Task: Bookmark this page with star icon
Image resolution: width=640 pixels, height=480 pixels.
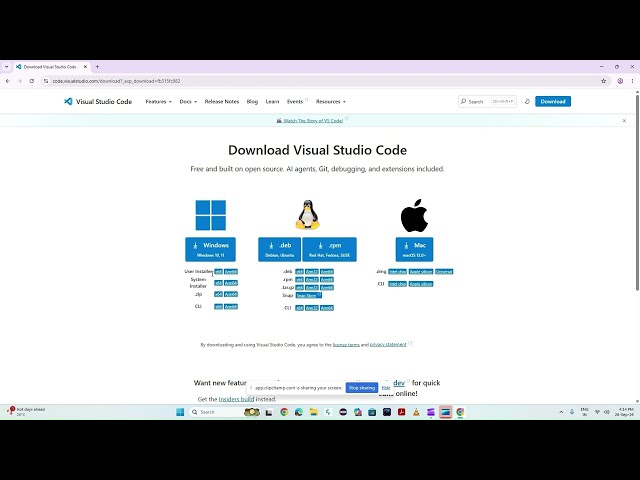Action: click(604, 81)
